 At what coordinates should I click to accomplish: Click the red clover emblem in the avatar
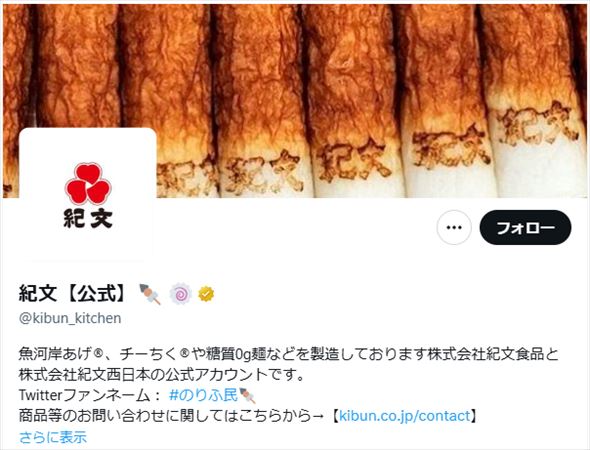(88, 183)
